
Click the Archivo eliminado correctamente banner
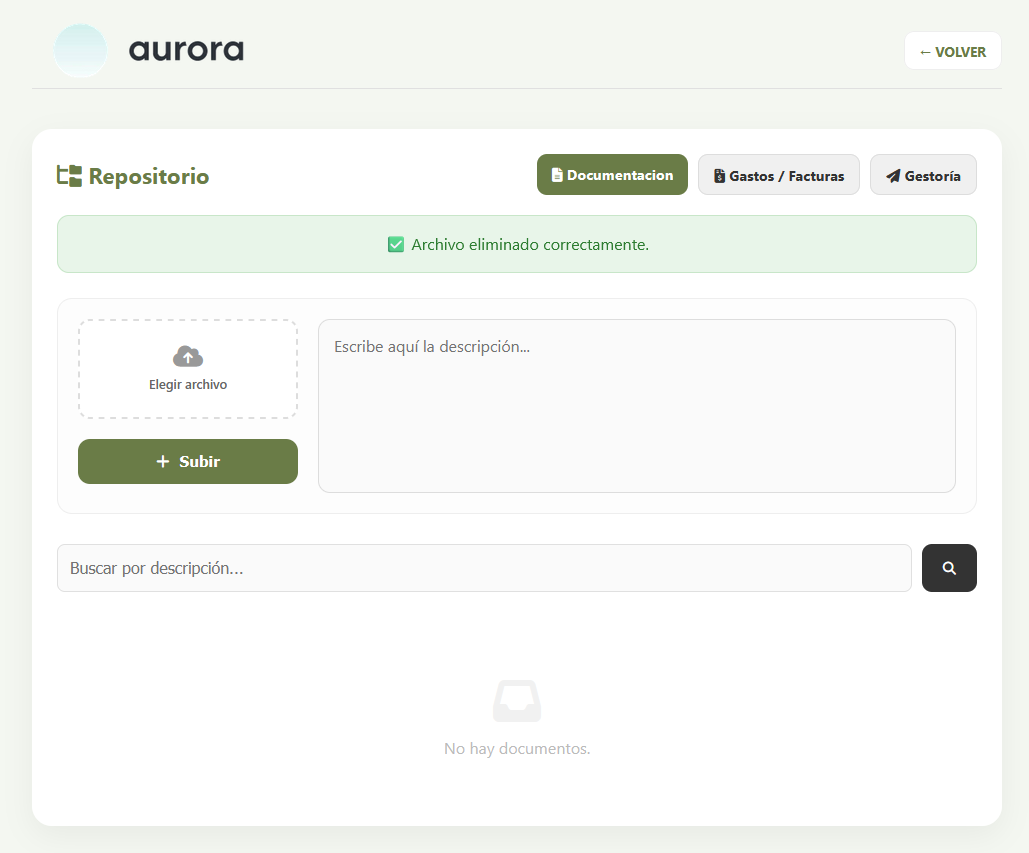[516, 243]
